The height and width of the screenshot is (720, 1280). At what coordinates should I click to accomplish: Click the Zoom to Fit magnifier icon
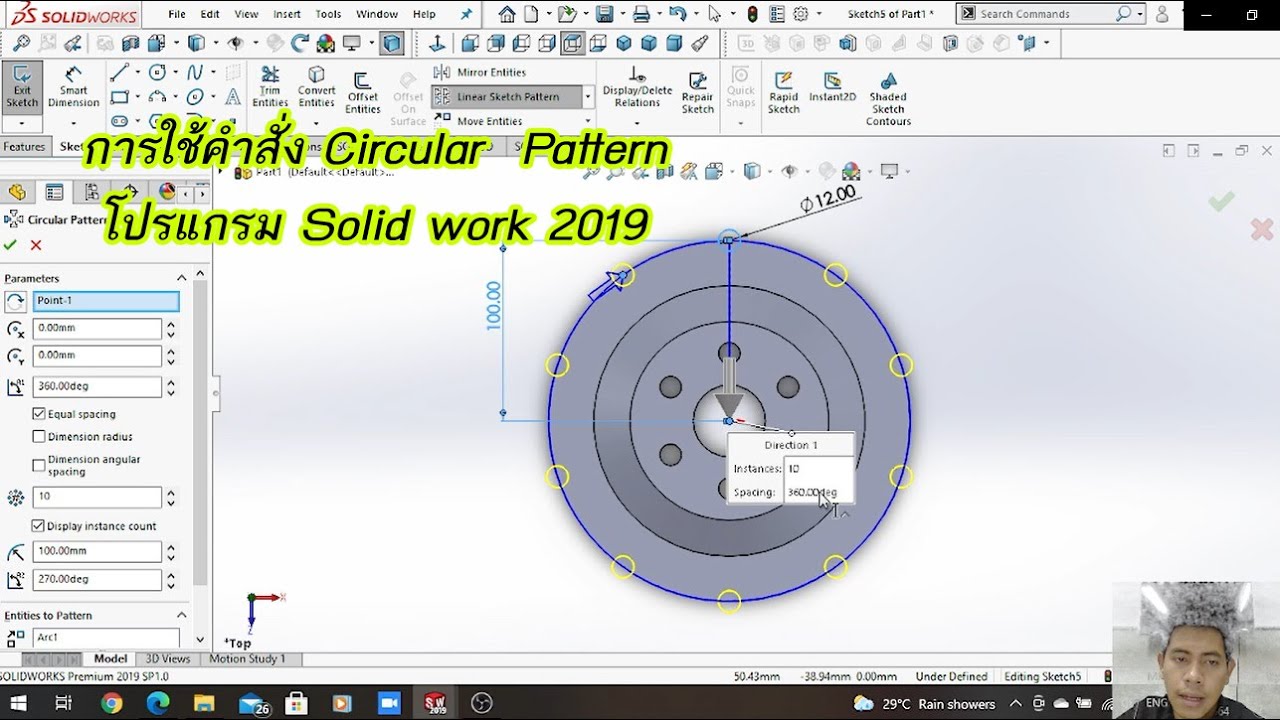21,44
